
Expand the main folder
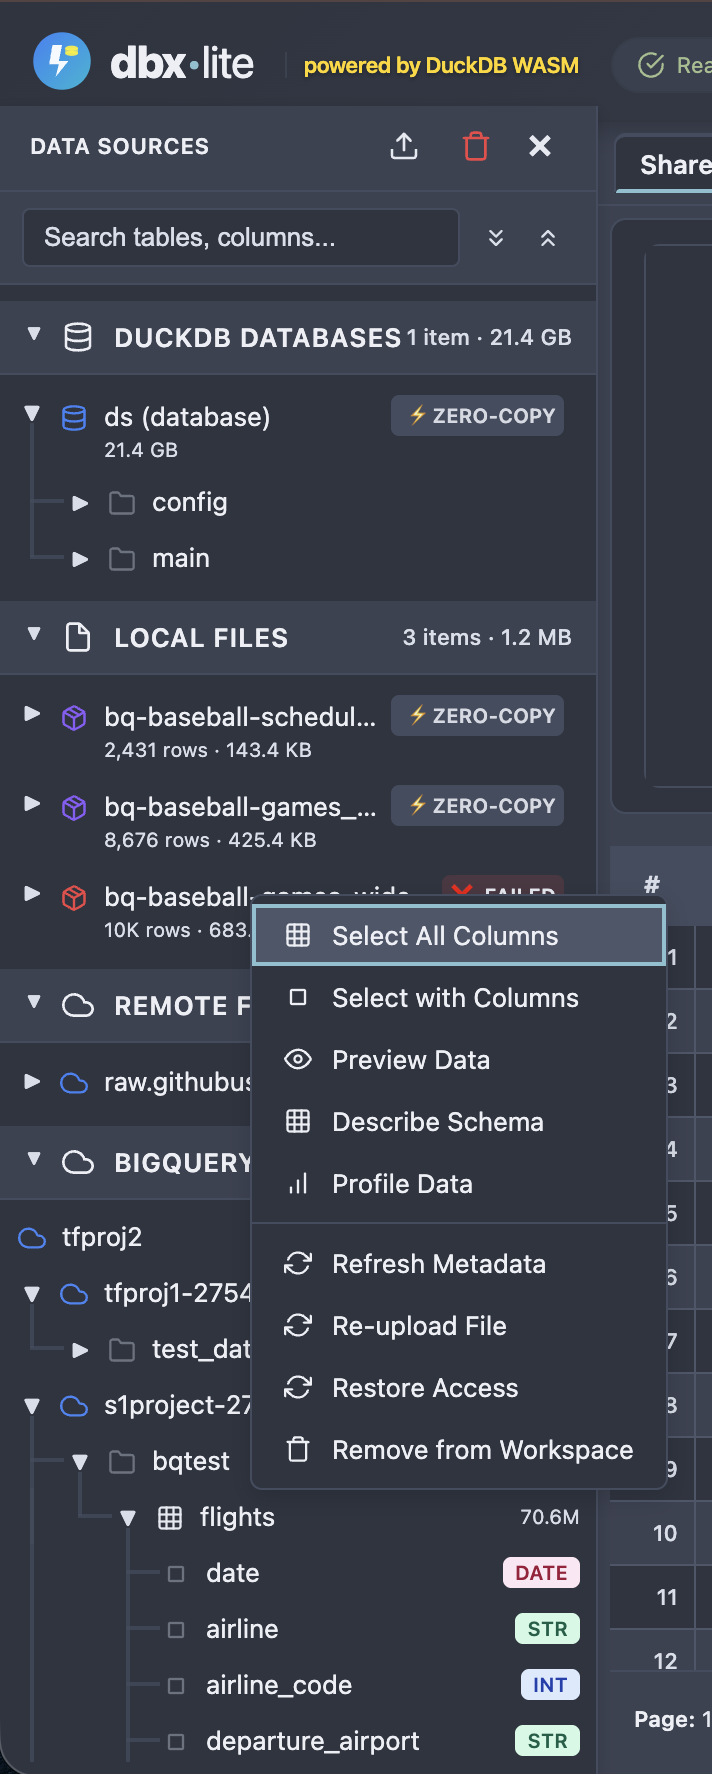[x=80, y=559]
